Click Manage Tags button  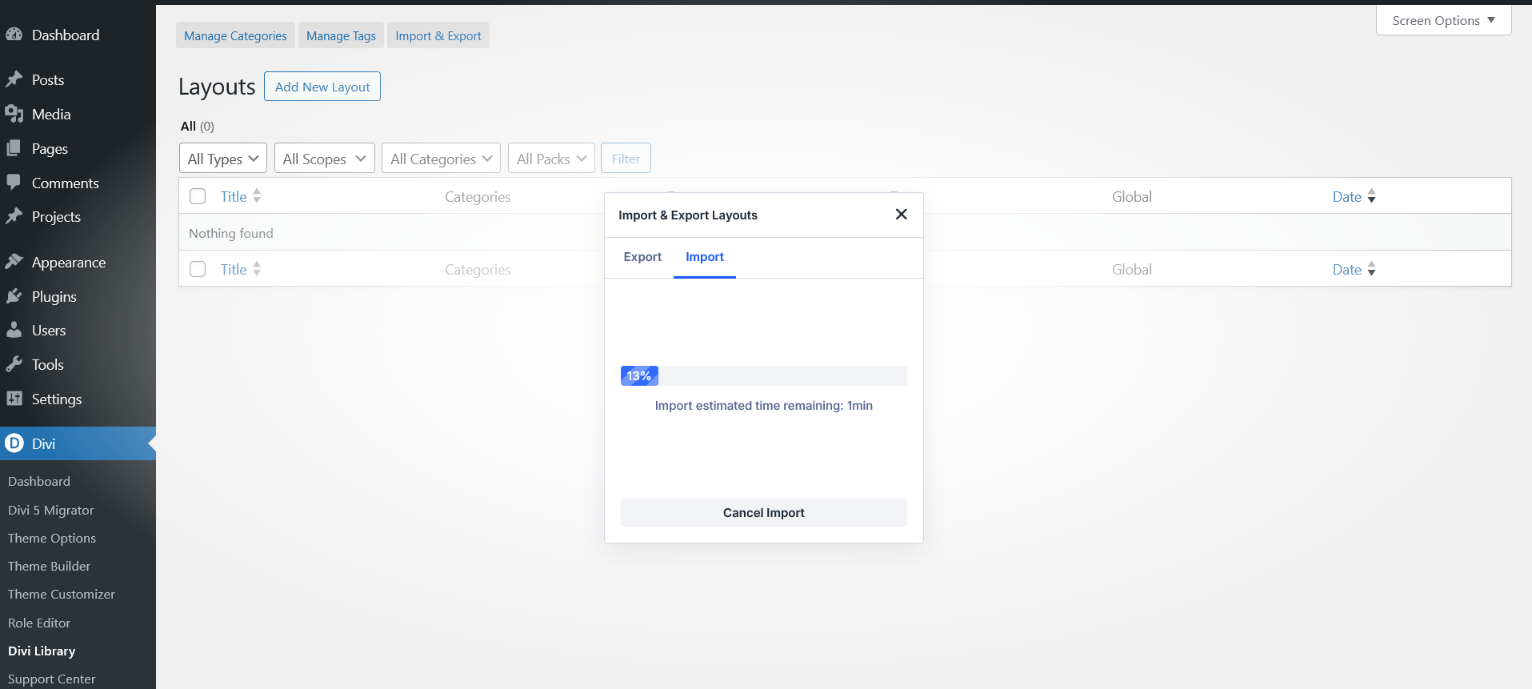(x=341, y=35)
